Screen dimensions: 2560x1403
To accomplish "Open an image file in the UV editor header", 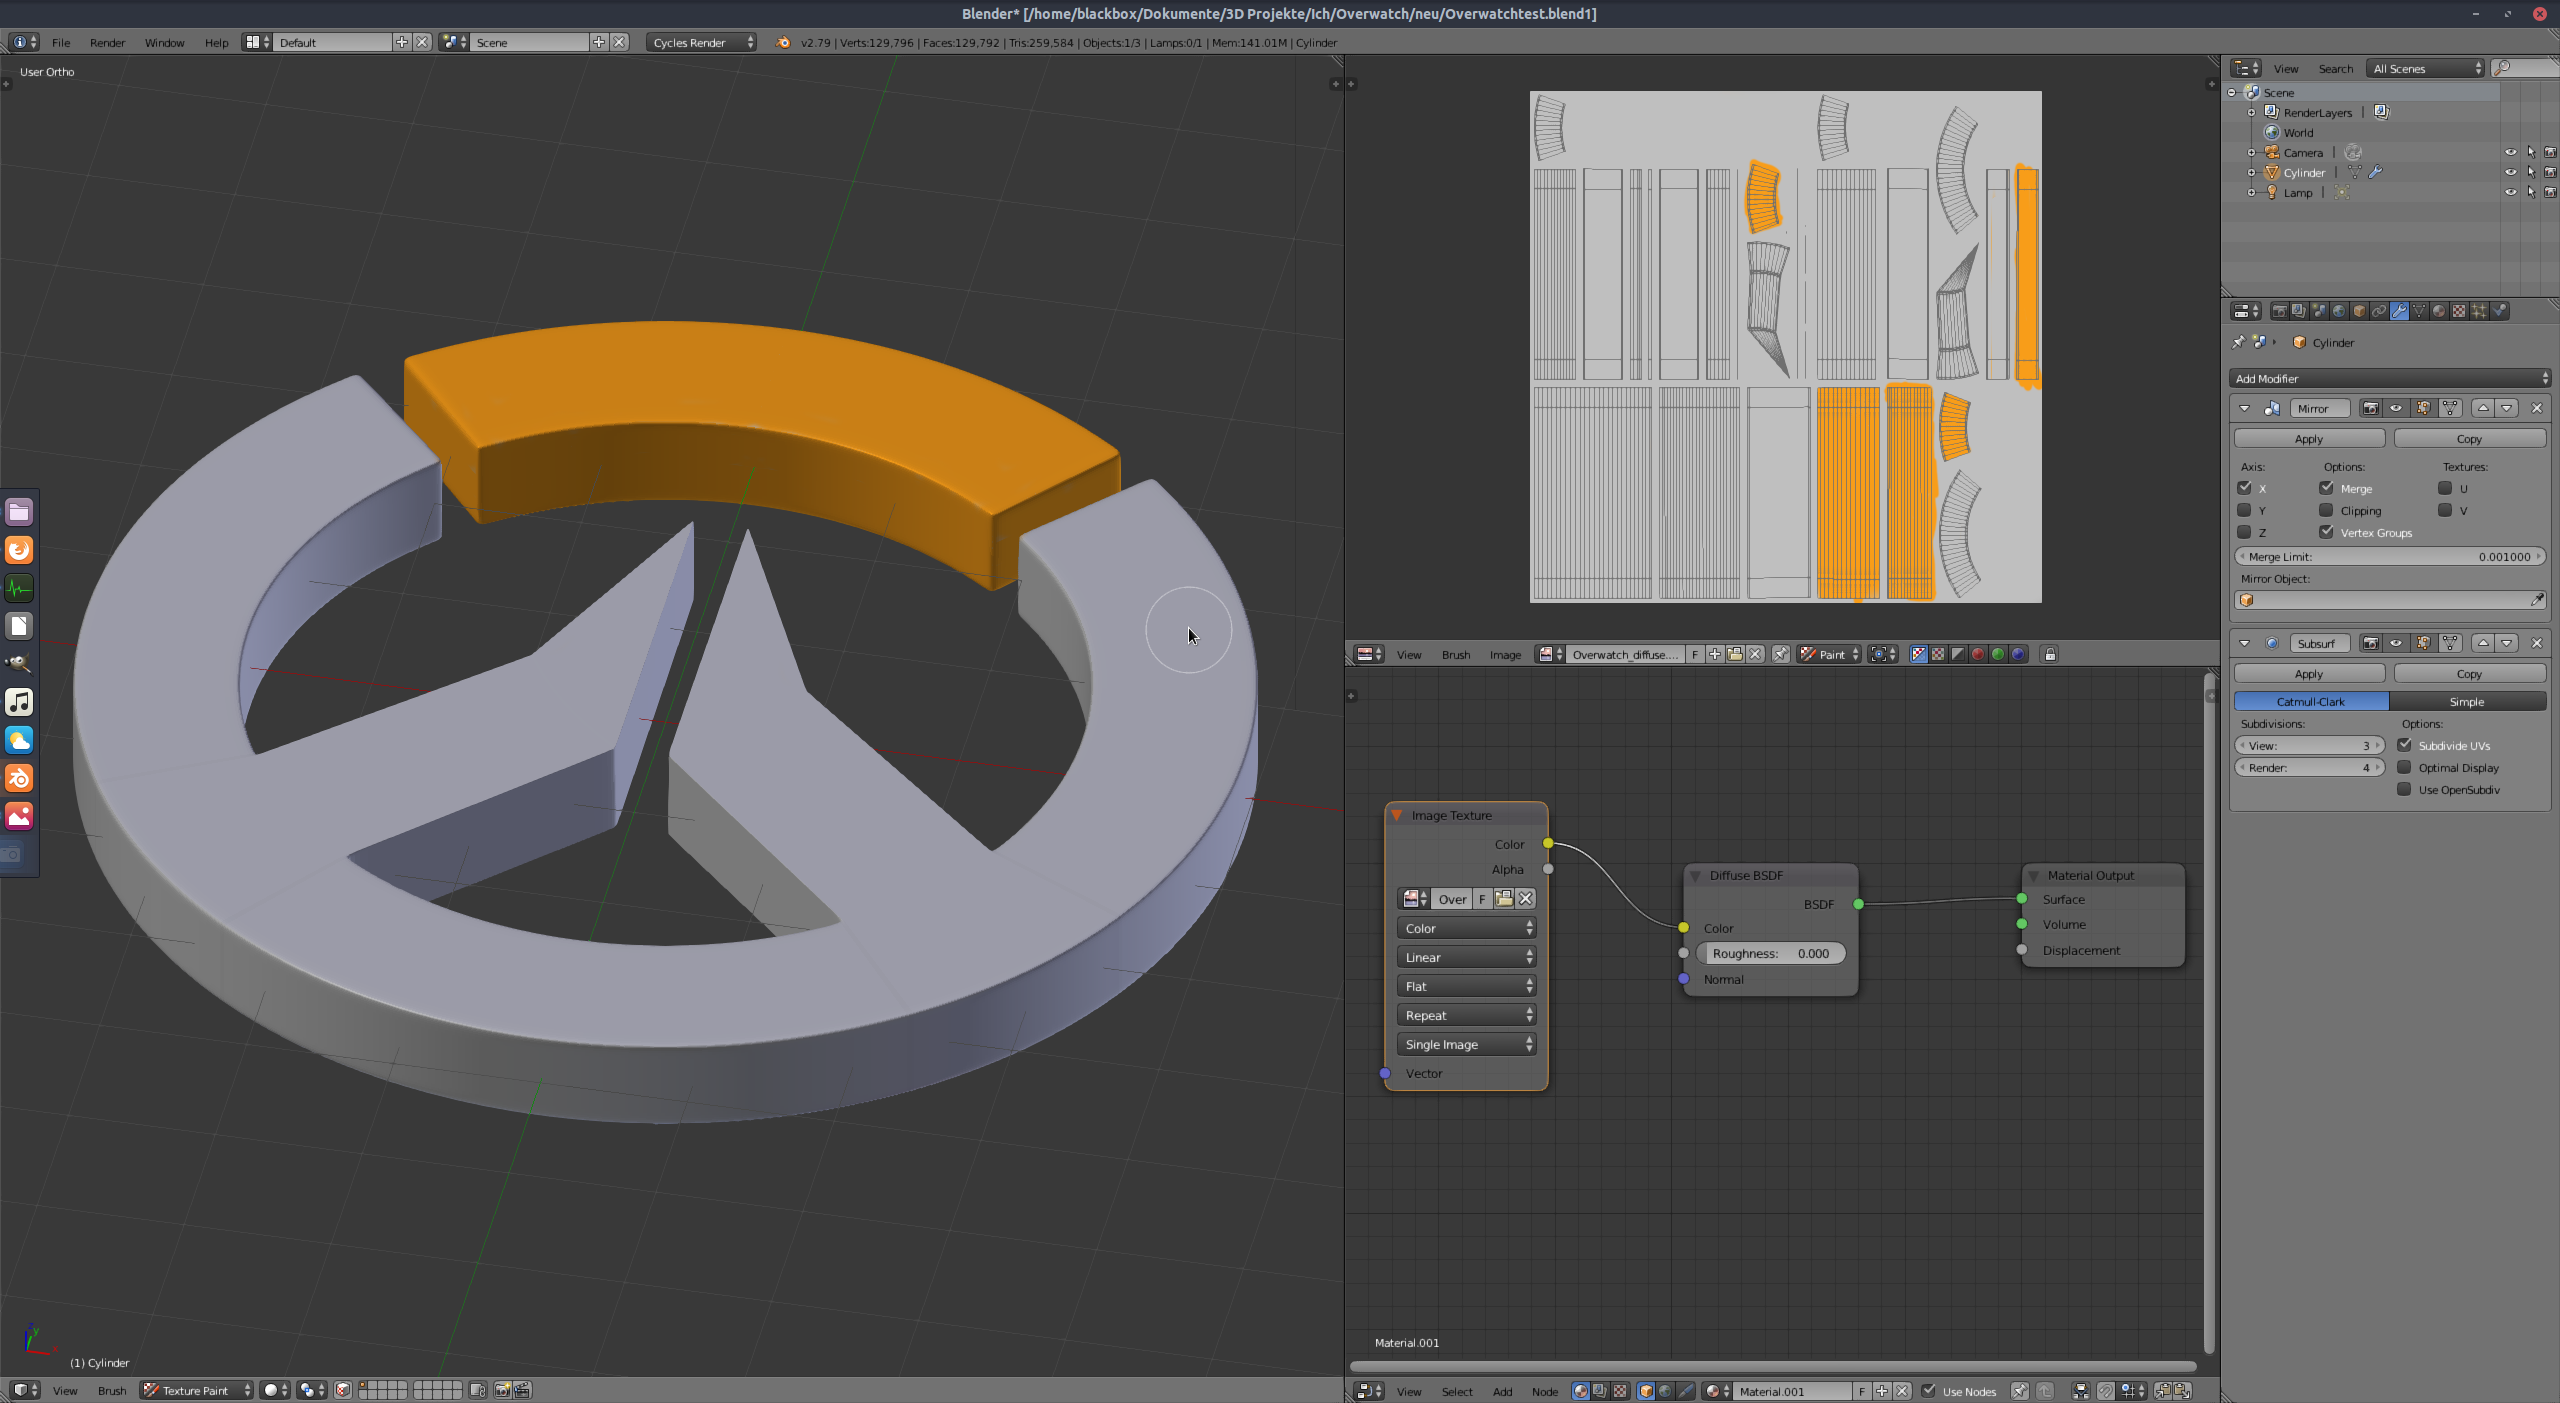I will [x=1735, y=654].
